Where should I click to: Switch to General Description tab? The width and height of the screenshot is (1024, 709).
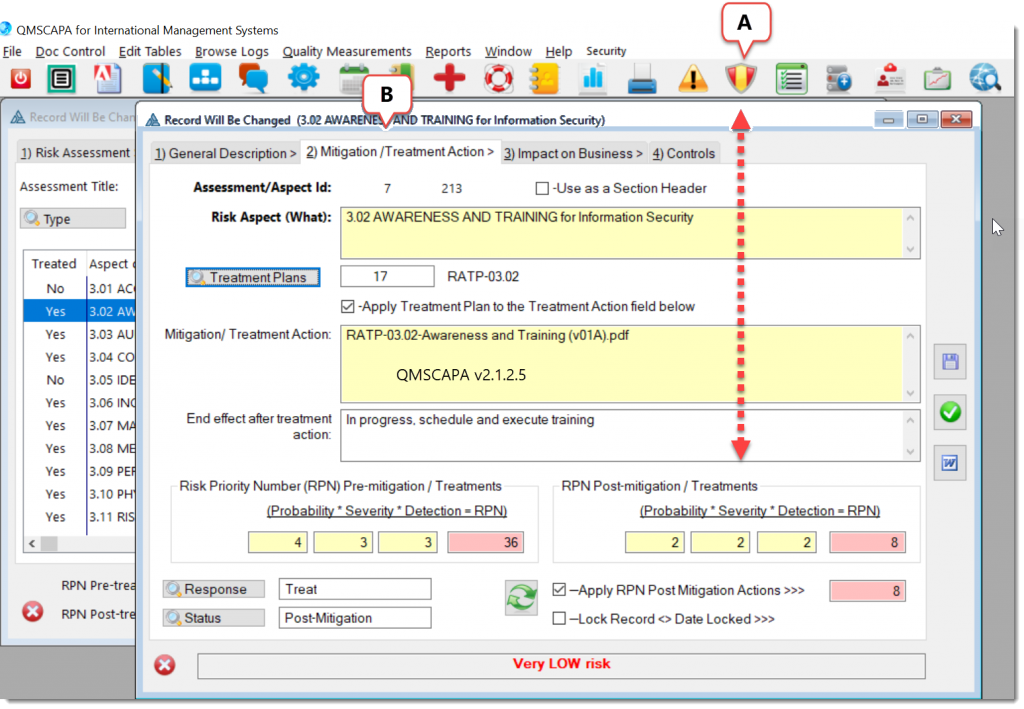click(x=225, y=153)
